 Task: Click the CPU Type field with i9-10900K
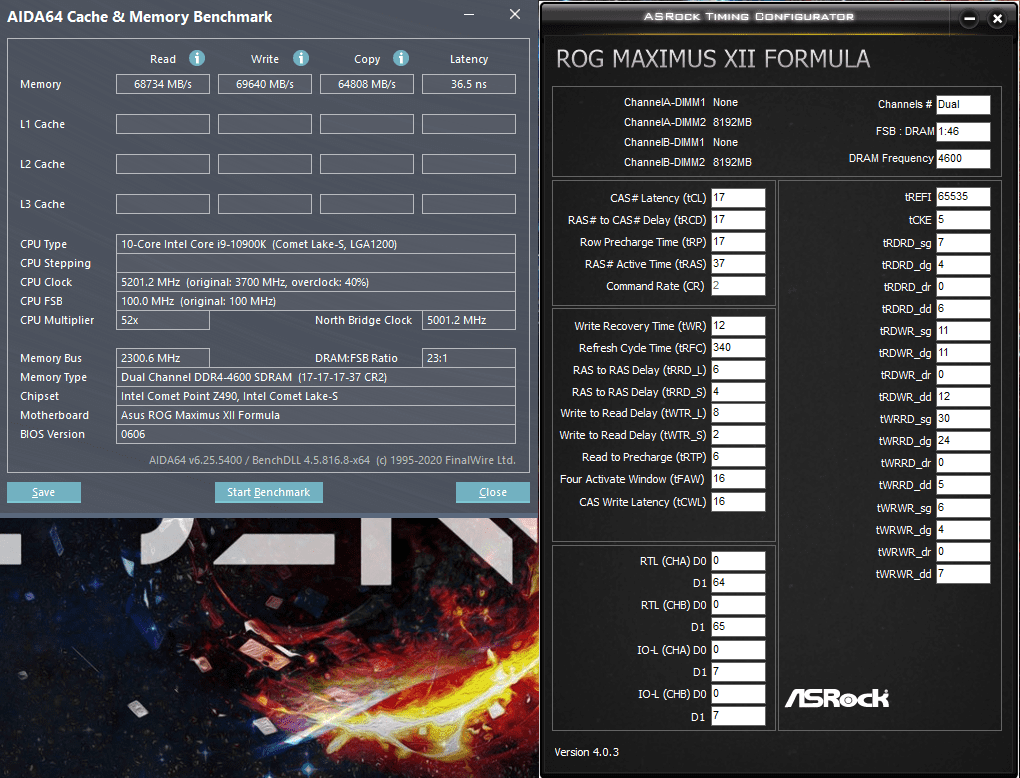point(315,244)
